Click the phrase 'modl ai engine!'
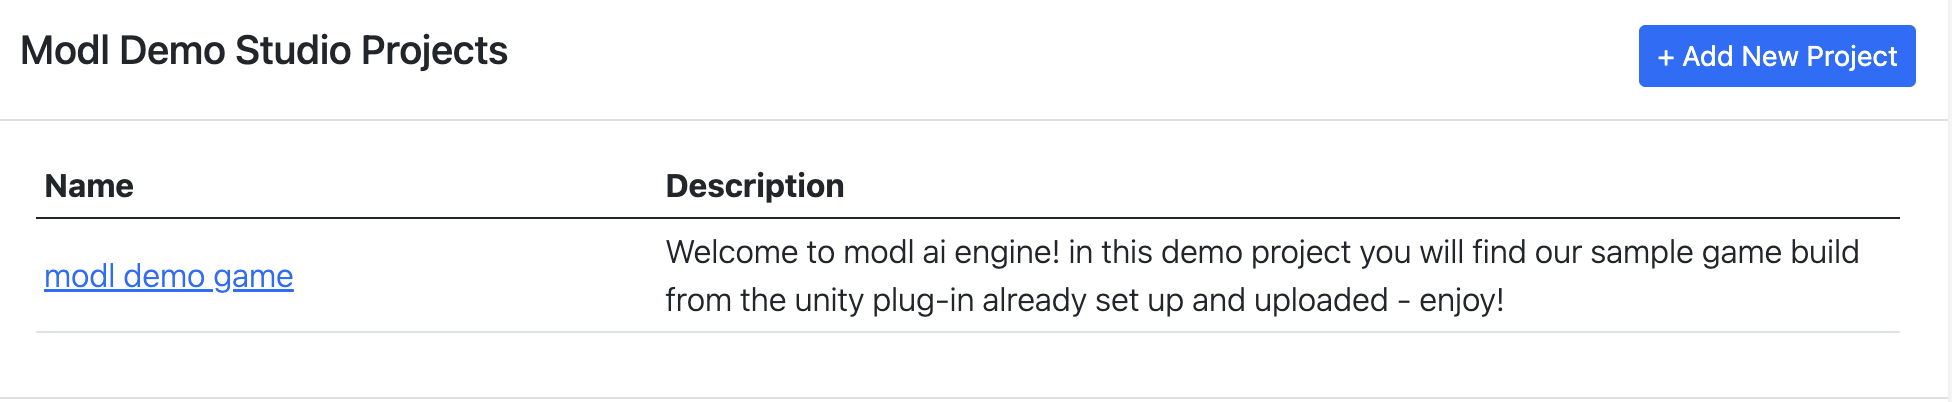 point(950,252)
